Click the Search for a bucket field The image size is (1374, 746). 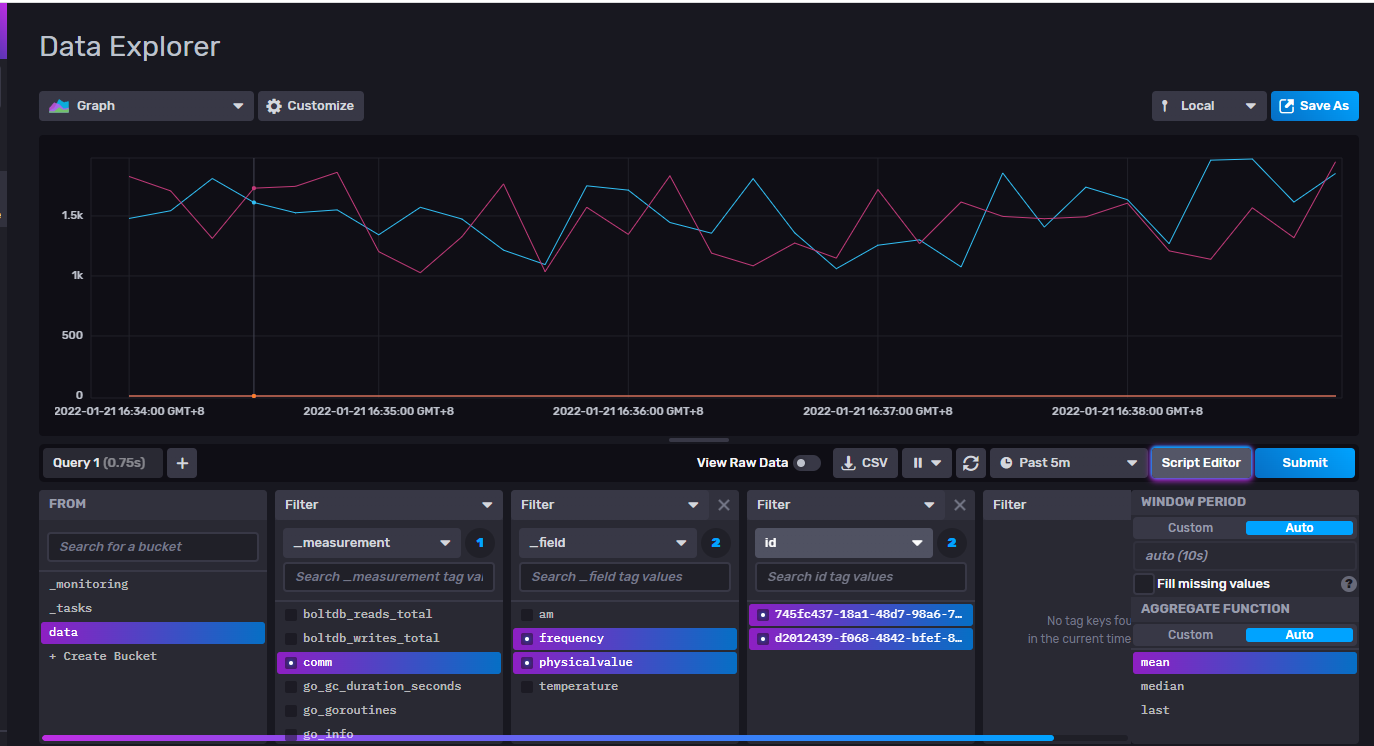coord(153,547)
